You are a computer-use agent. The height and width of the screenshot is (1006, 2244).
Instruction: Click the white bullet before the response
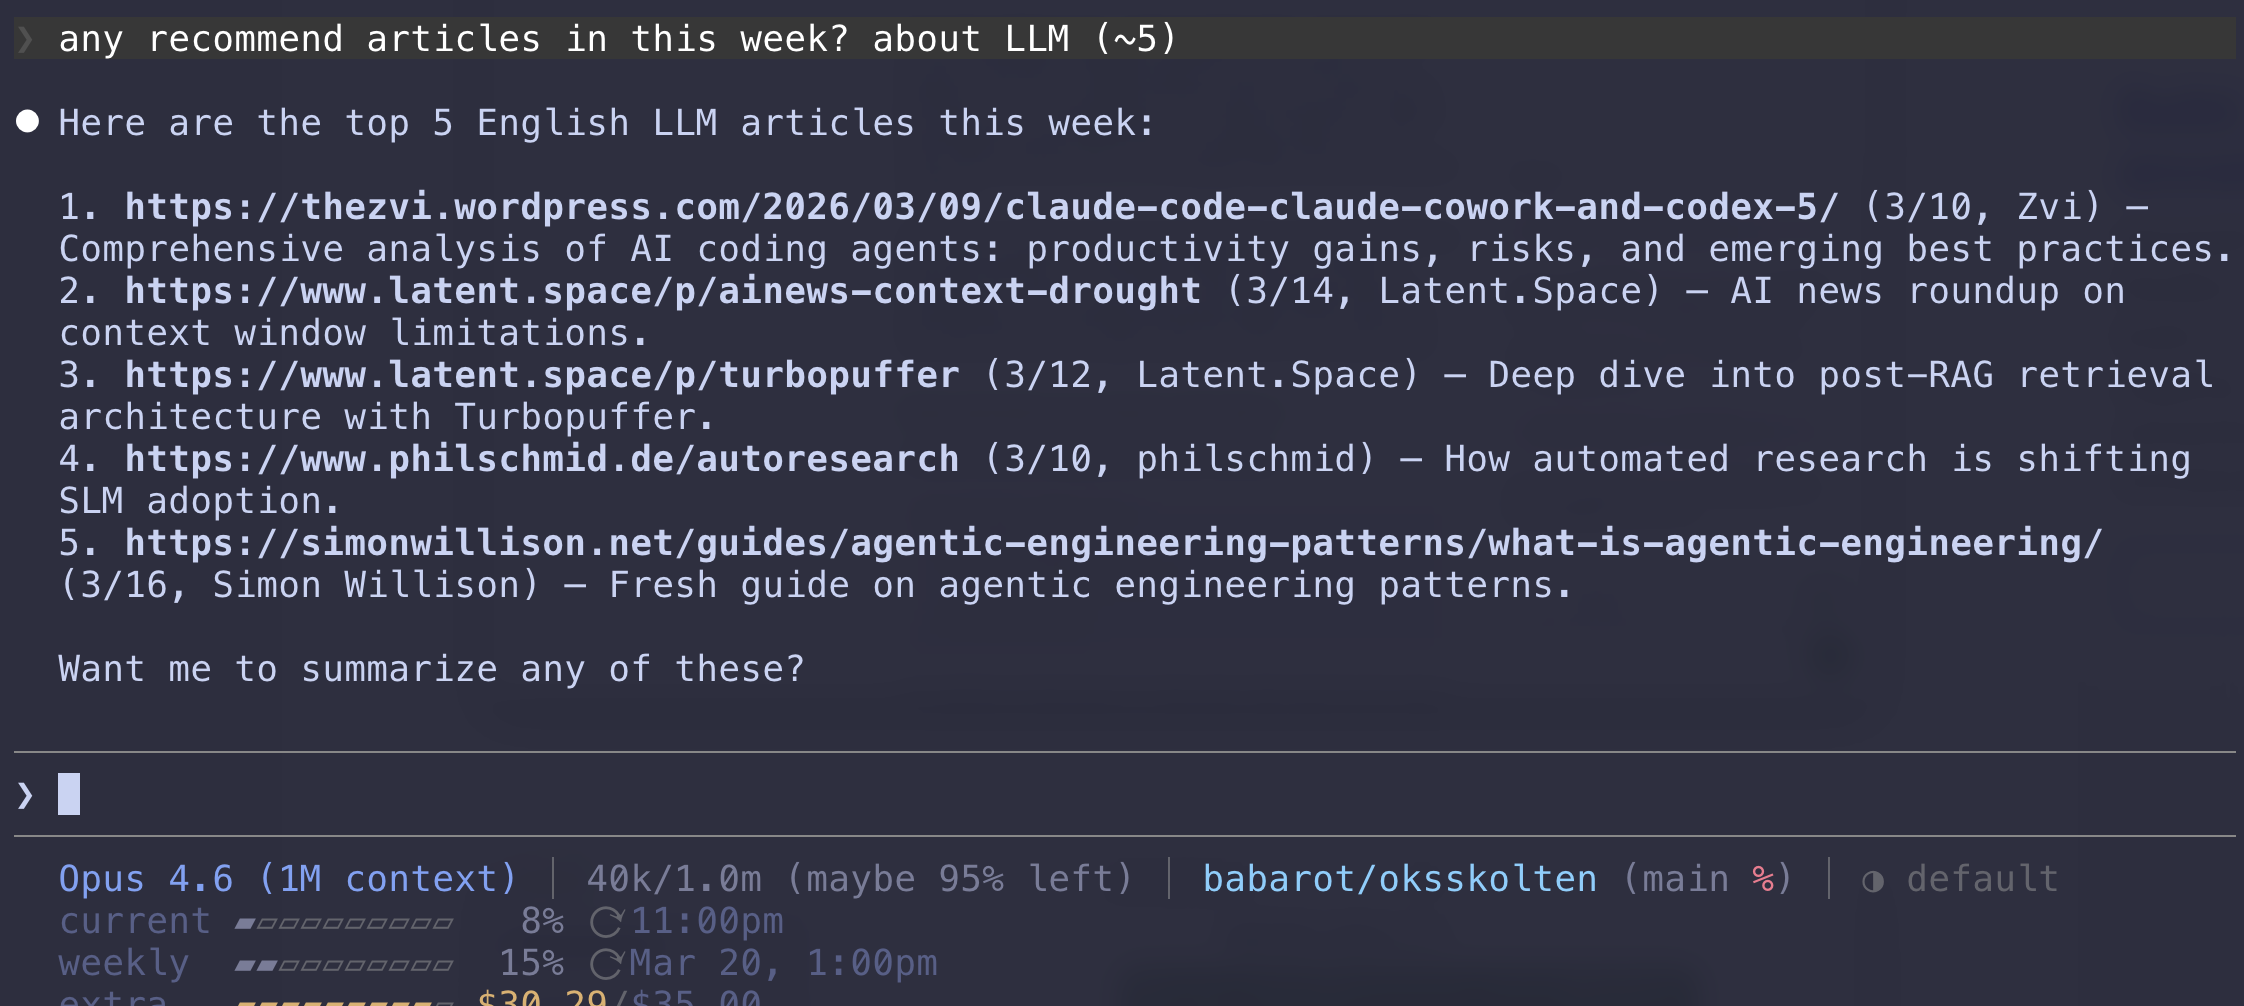coord(28,122)
